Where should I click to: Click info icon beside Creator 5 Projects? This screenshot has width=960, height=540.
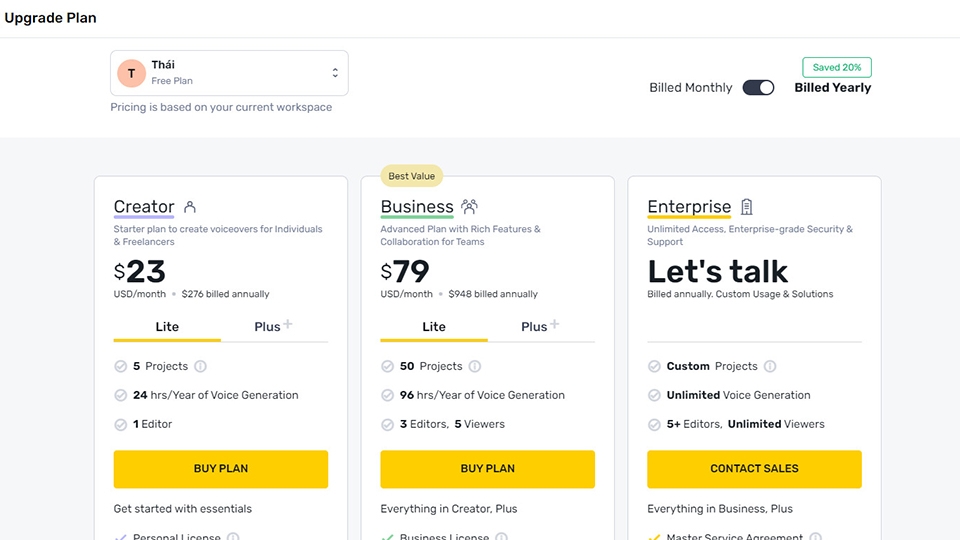tap(200, 366)
